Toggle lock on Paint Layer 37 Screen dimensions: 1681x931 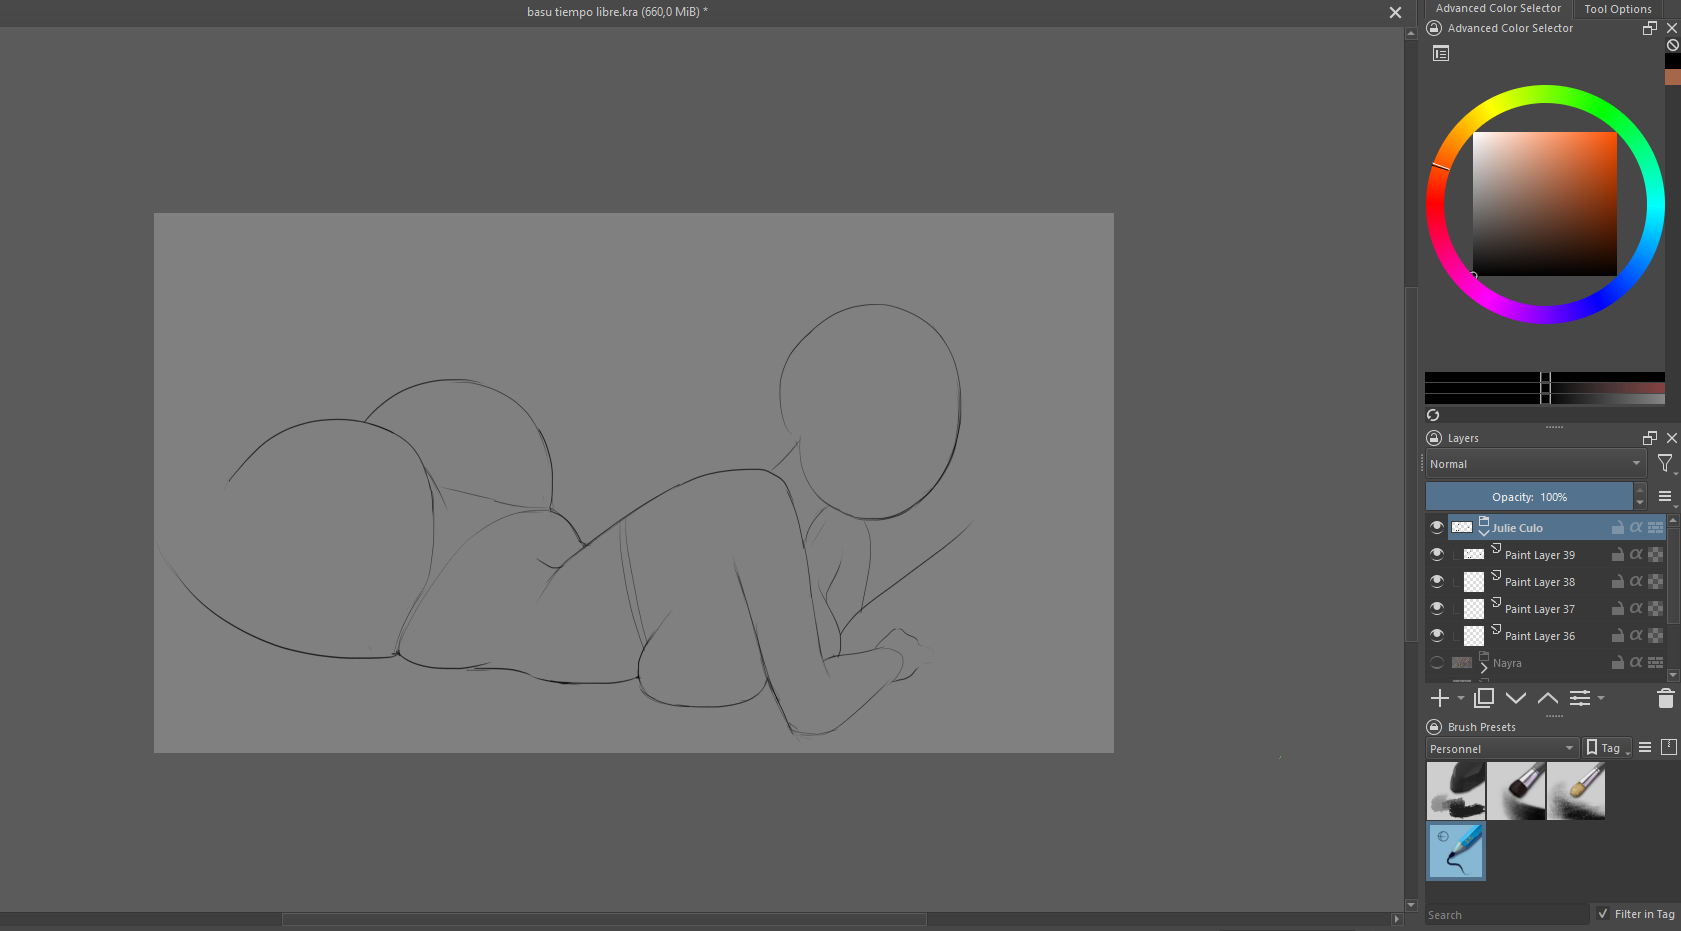click(1617, 608)
